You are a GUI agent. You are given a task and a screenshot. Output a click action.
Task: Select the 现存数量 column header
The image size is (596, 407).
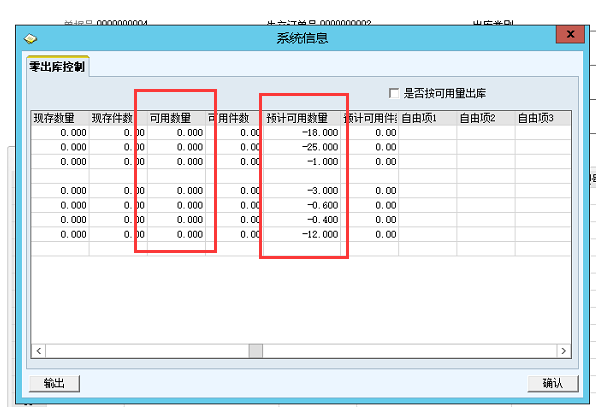click(x=60, y=118)
